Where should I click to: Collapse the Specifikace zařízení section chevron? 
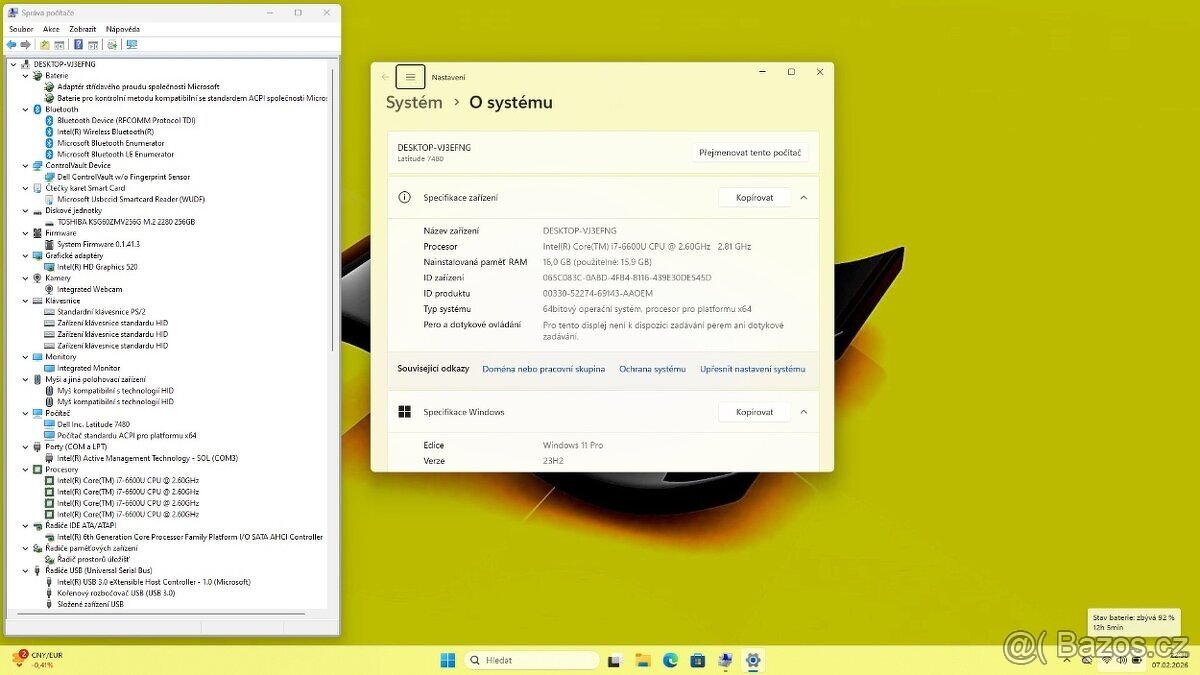tap(803, 197)
